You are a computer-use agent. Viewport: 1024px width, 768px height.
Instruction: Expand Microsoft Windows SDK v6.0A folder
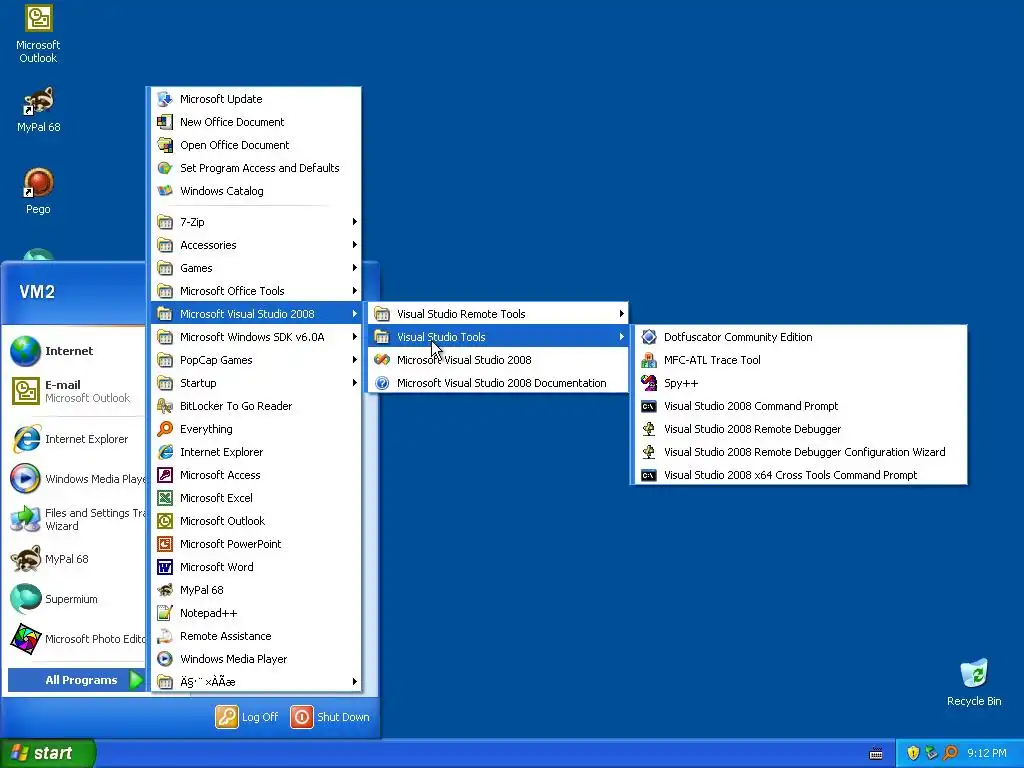click(x=256, y=337)
